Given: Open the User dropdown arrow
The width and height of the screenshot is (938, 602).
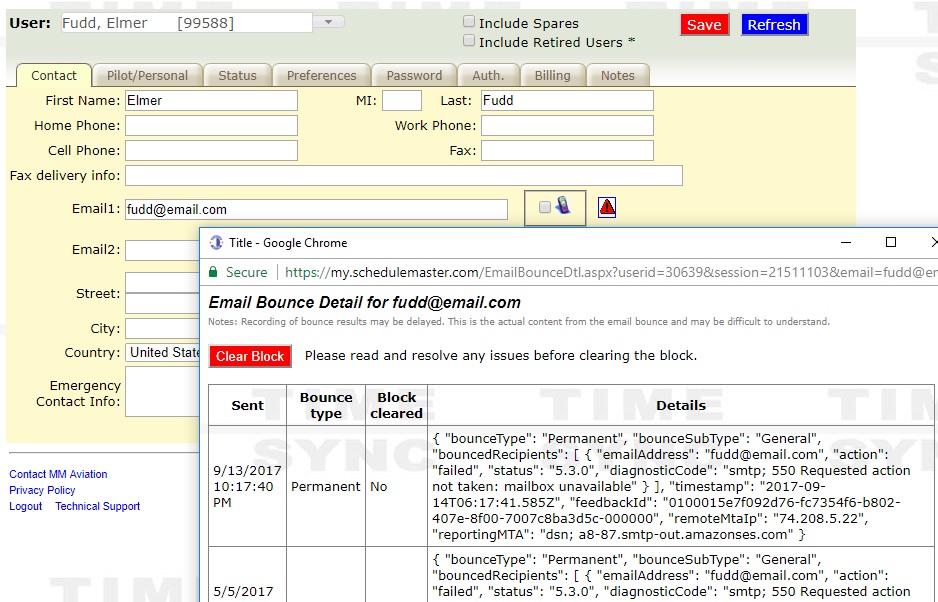Looking at the screenshot, I should [328, 22].
